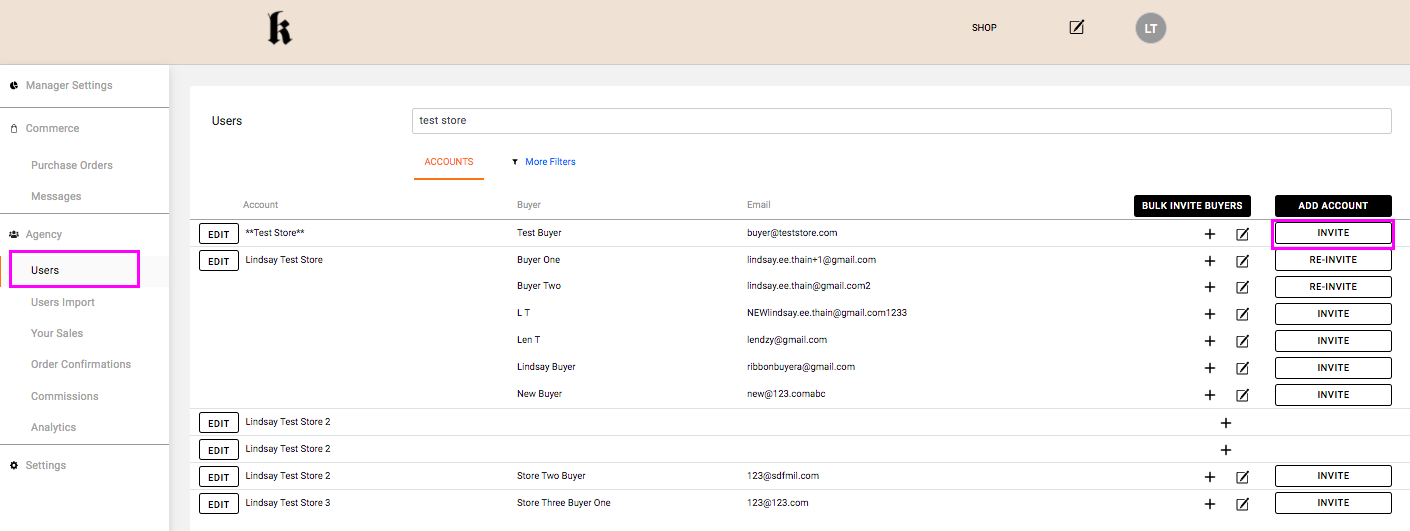Re-invite Buyer Two with the Re-Invite button

(1333, 287)
